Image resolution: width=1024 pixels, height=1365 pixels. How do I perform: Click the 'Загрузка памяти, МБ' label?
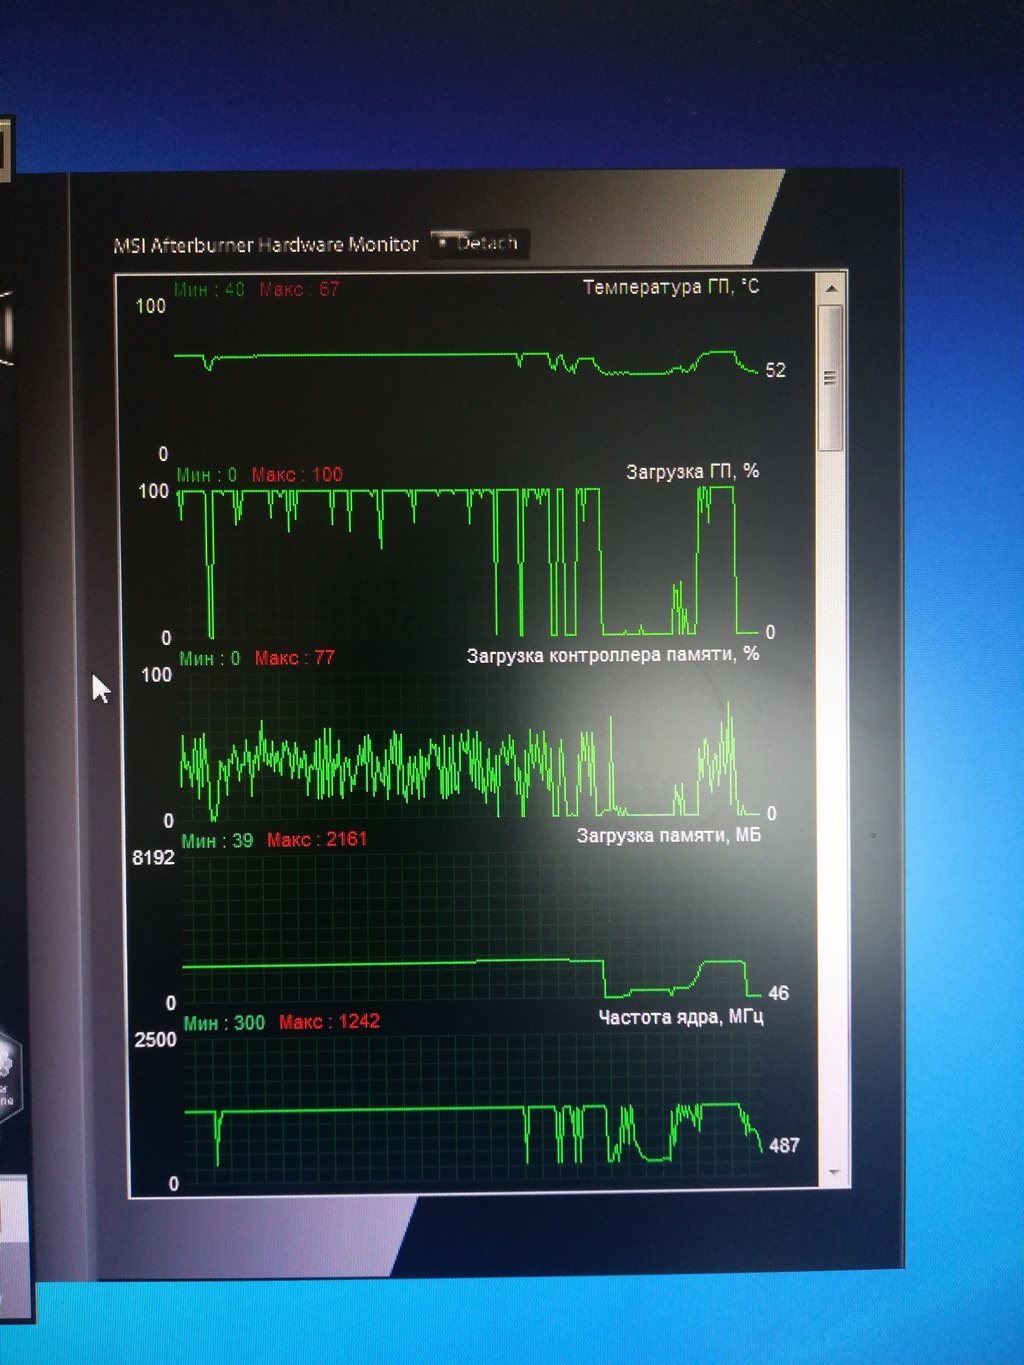click(x=668, y=836)
